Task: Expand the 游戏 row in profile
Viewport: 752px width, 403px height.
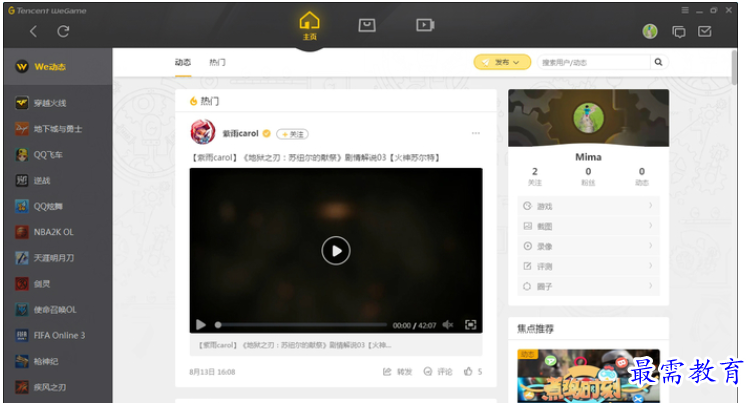Action: (588, 206)
